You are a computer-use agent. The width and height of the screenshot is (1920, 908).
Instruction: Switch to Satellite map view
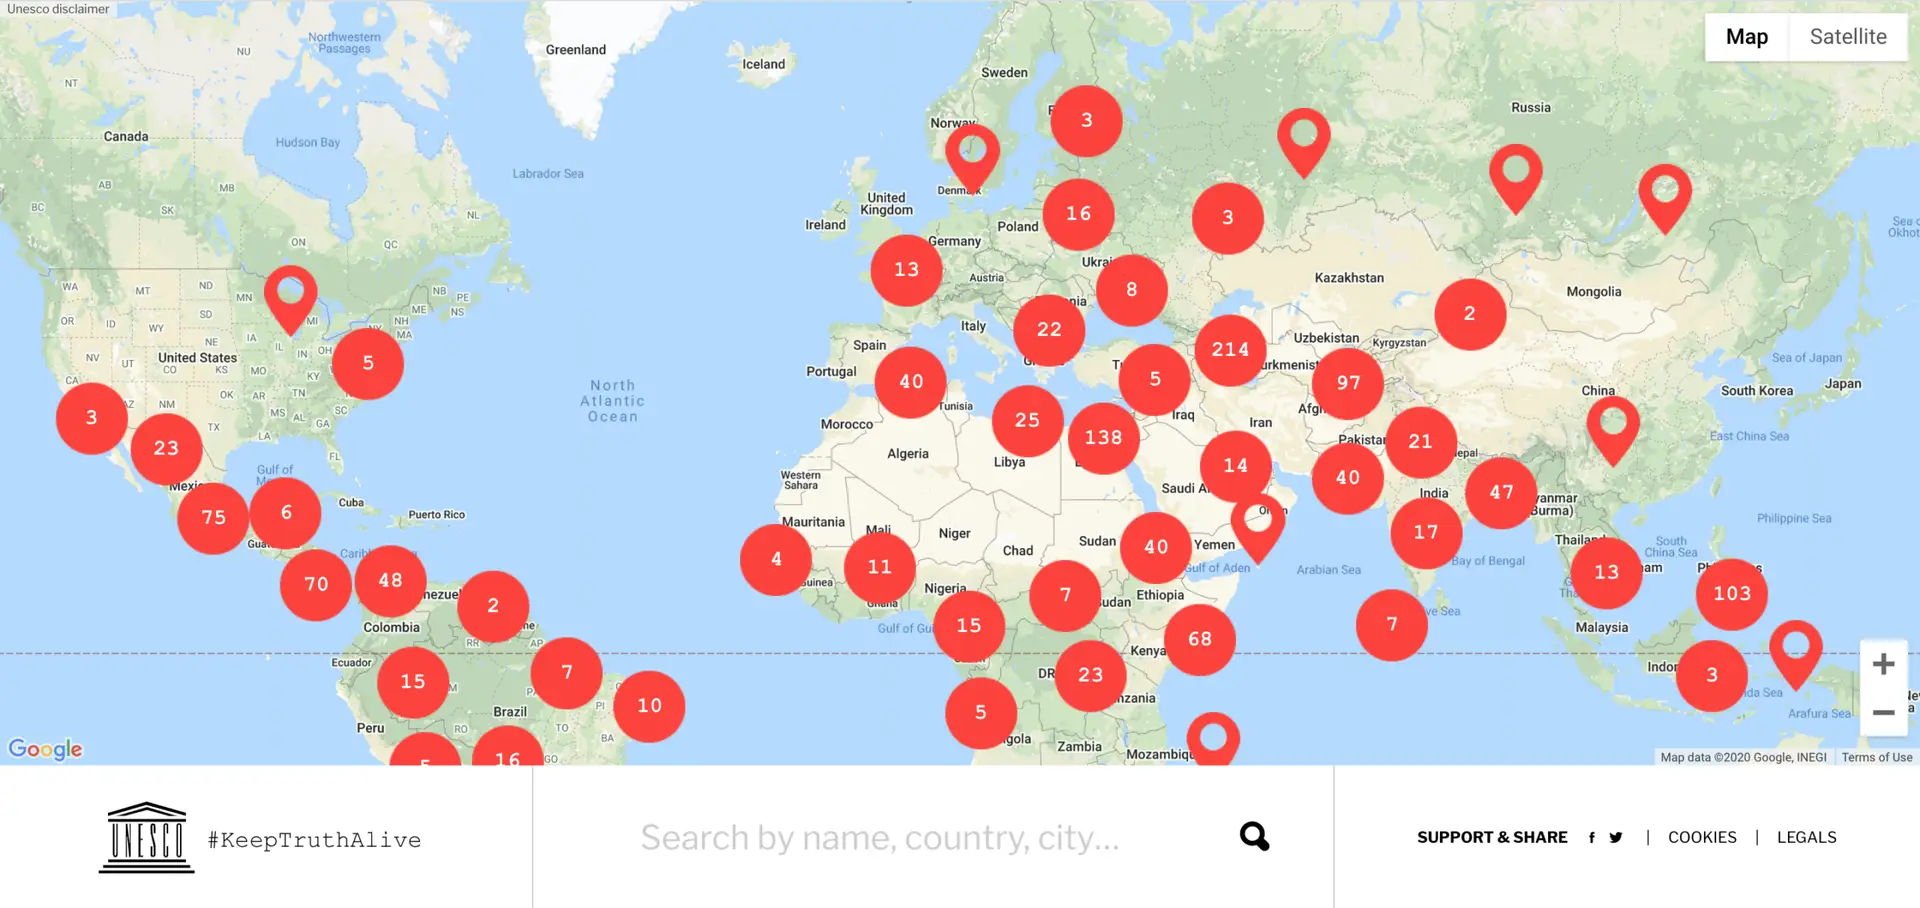click(1847, 37)
